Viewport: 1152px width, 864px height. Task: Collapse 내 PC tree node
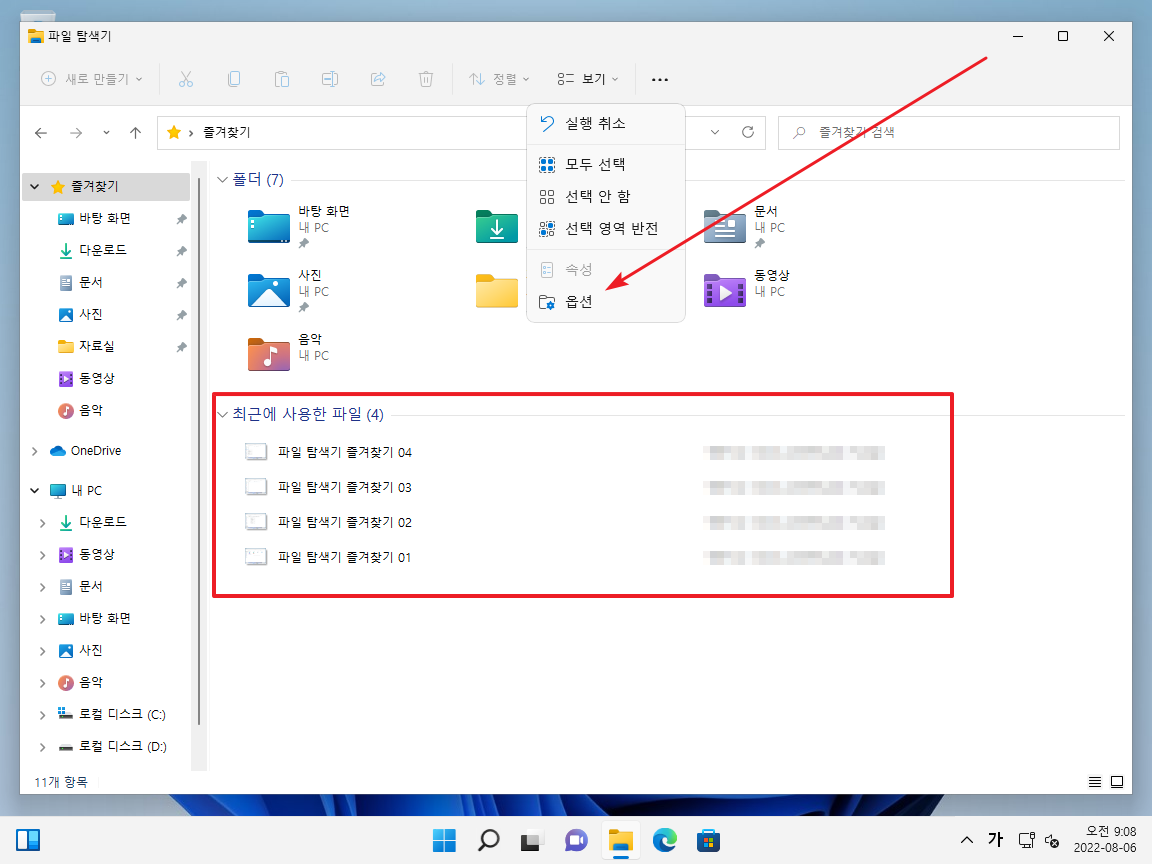pyautogui.click(x=35, y=490)
